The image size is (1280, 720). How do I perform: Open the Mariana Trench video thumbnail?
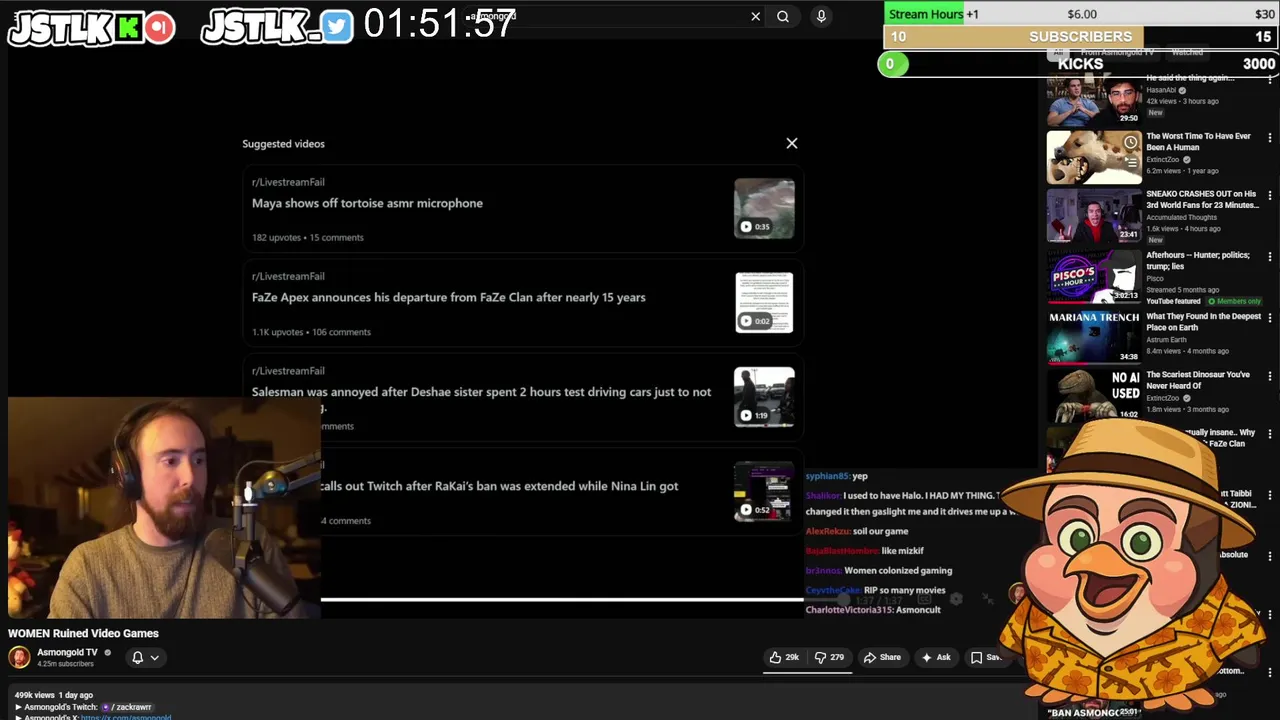click(x=1094, y=336)
